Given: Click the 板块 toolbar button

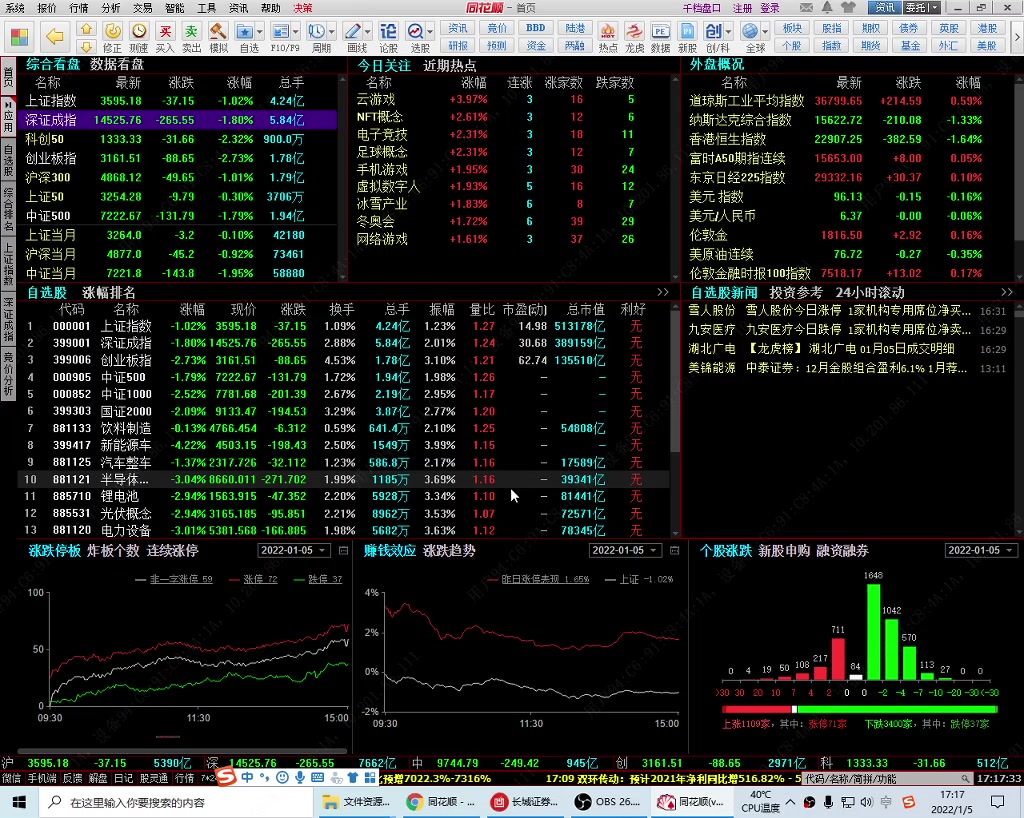Looking at the screenshot, I should coord(792,29).
